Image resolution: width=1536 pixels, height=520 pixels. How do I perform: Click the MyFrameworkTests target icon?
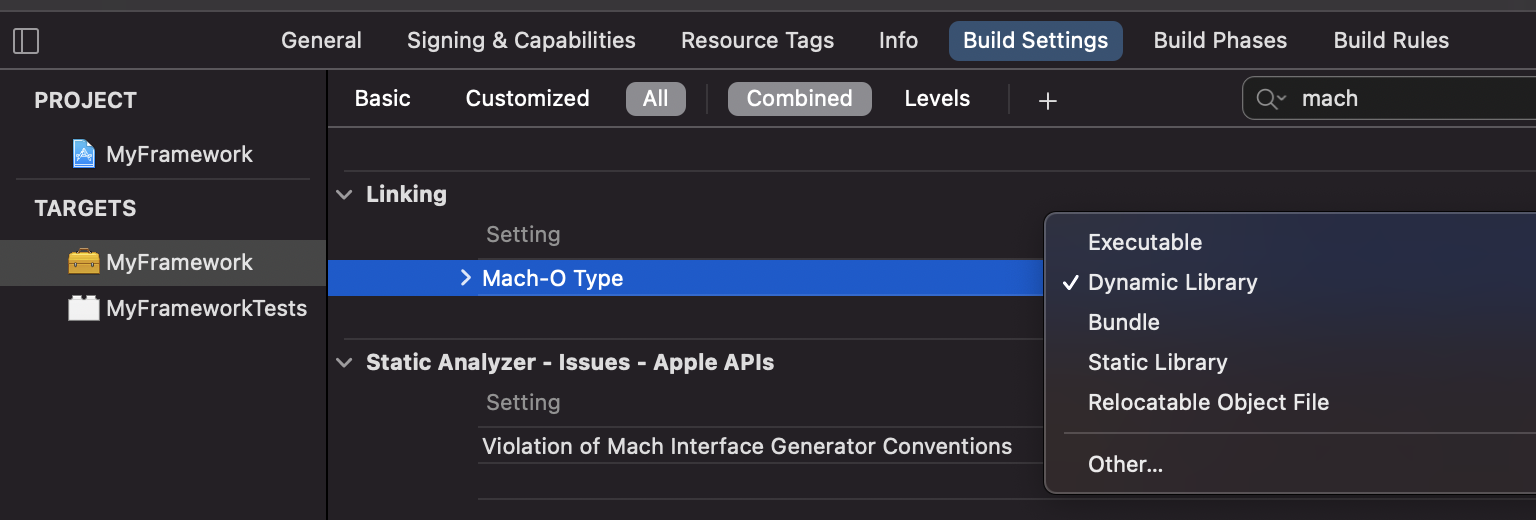click(x=84, y=308)
